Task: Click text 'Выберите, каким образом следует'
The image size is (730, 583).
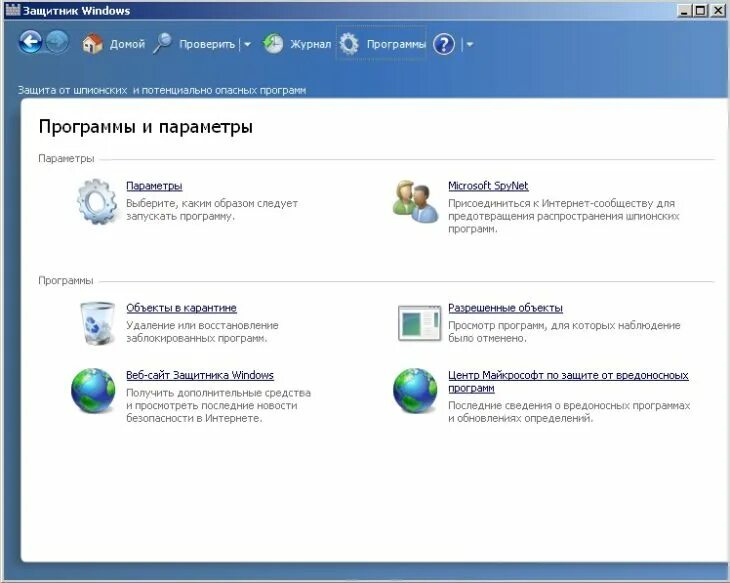Action: 212,203
